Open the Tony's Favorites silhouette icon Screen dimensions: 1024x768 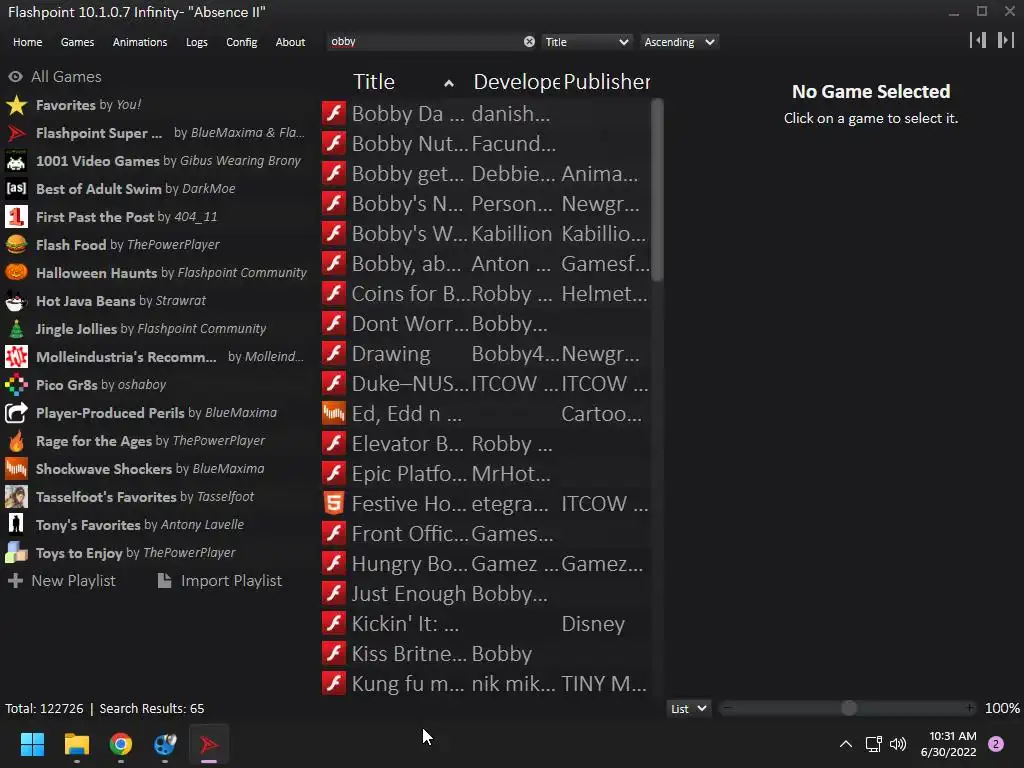(x=16, y=524)
